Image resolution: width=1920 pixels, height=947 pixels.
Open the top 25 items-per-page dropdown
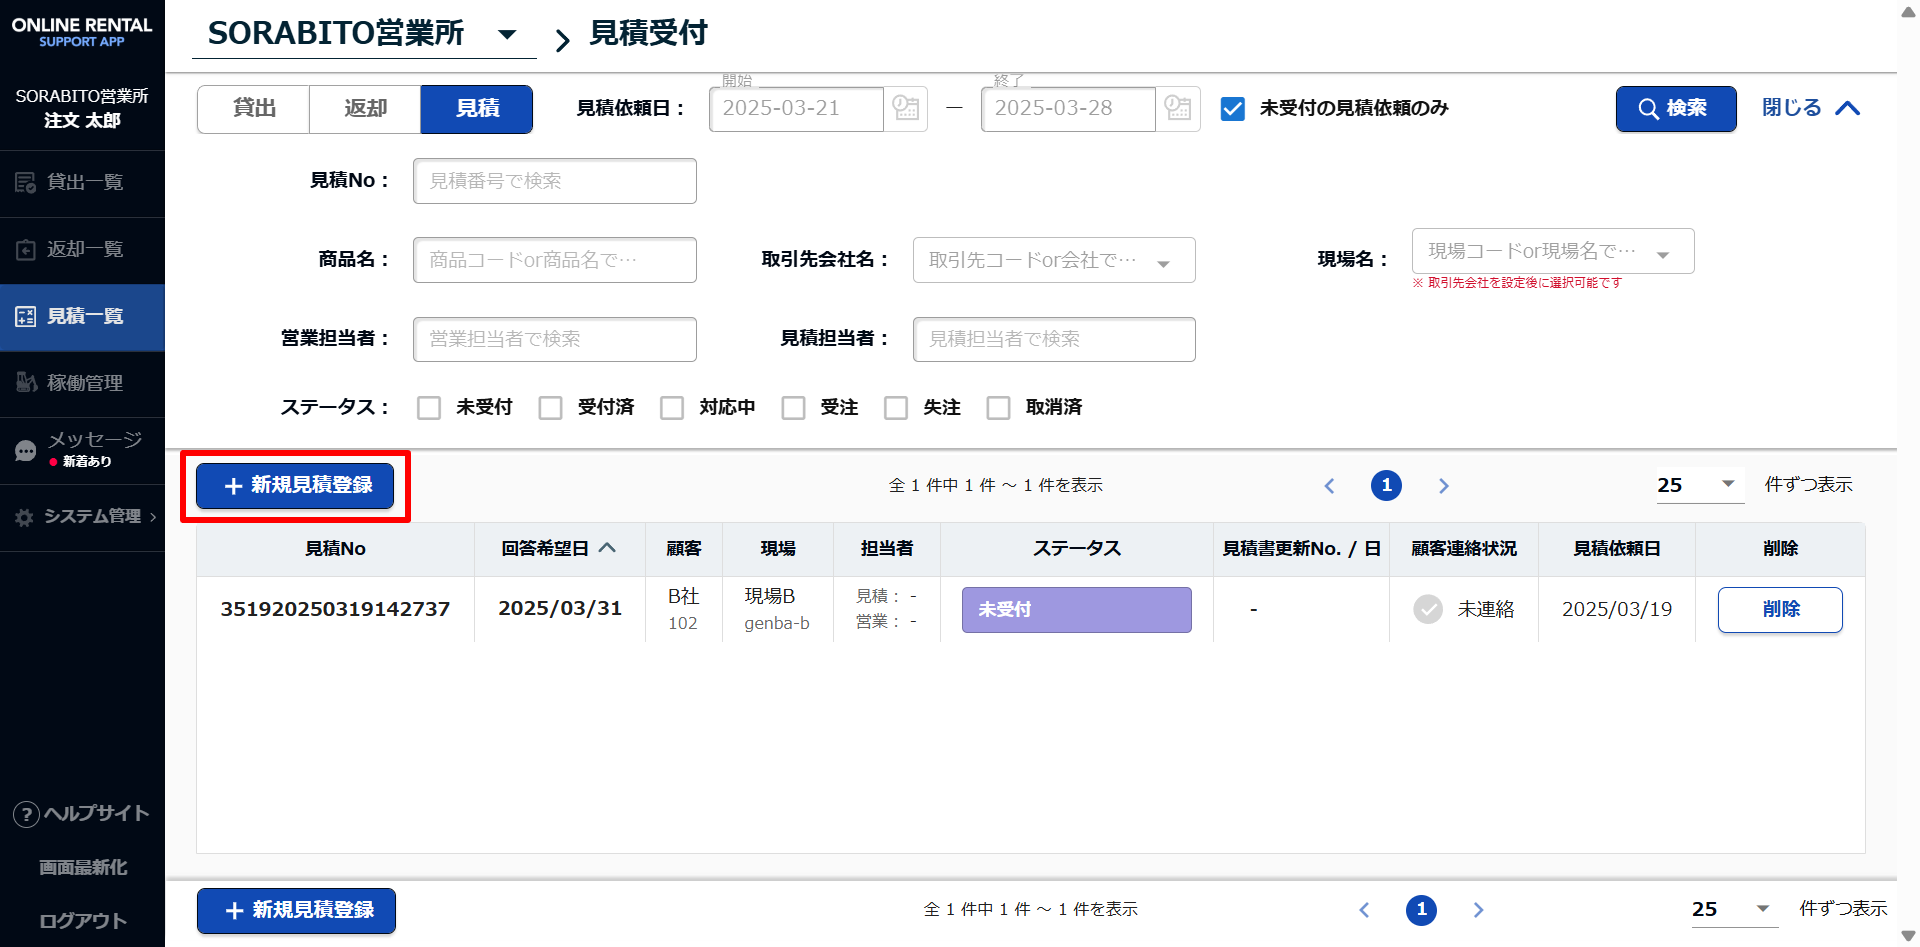tap(1699, 485)
